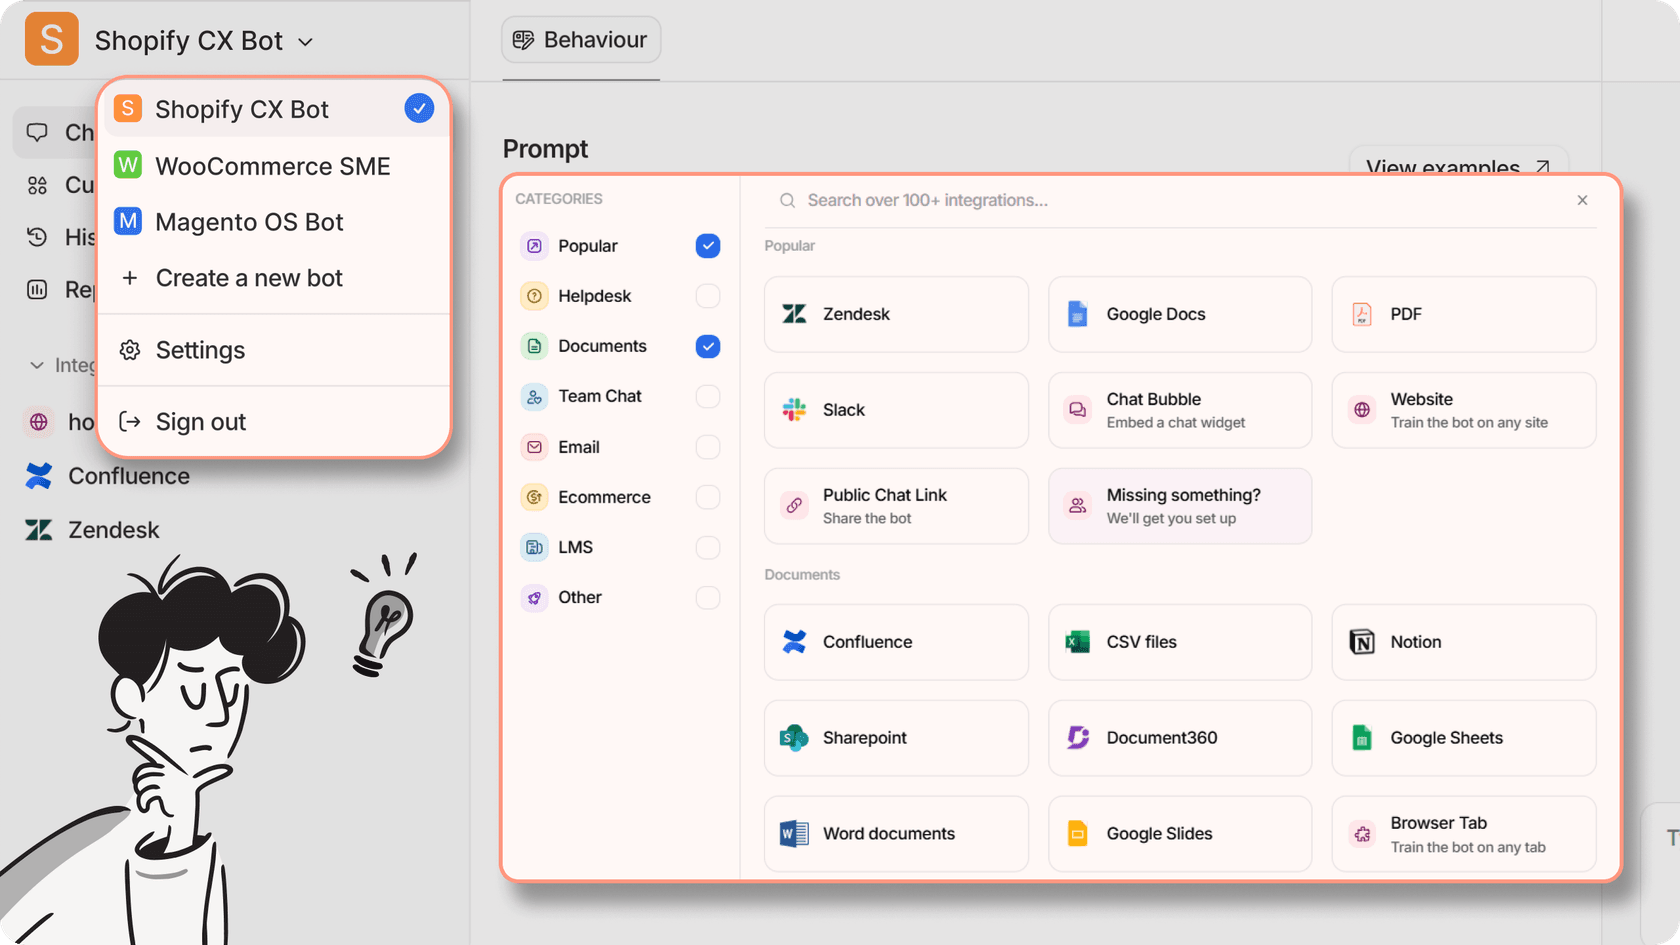1680x945 pixels.
Task: Click the Website globe icon
Action: point(1362,410)
